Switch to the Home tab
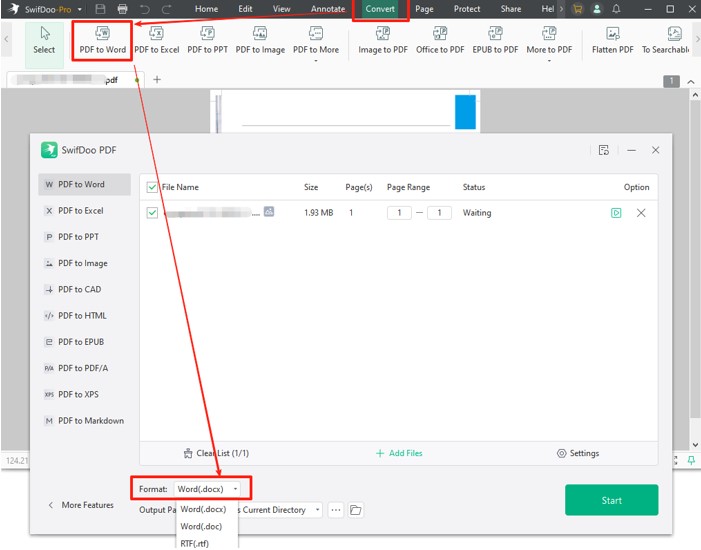701x550 pixels. coord(206,9)
